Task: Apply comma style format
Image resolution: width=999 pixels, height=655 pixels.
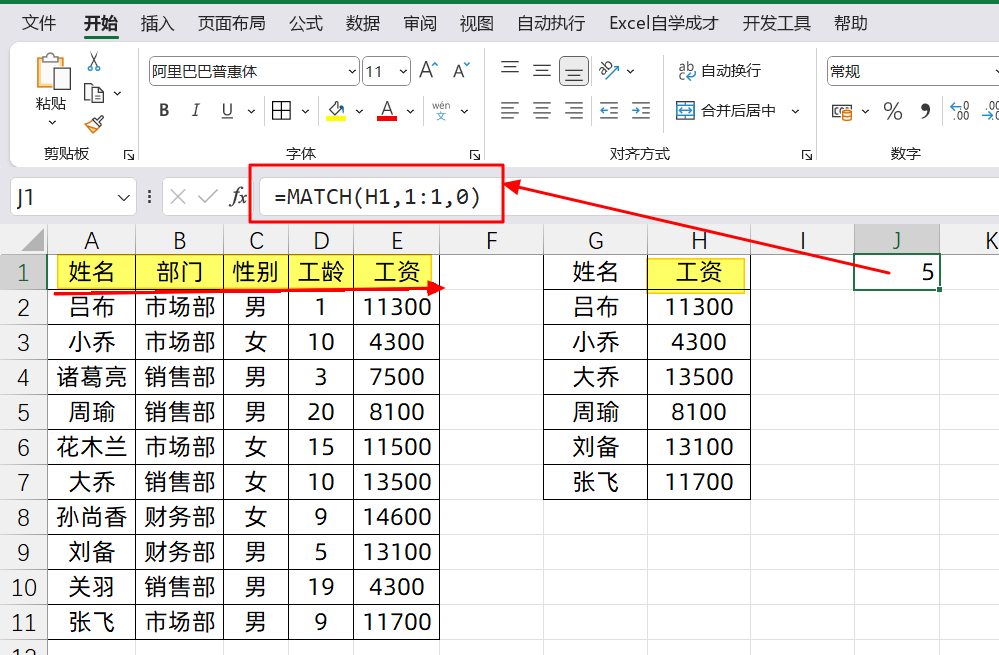Action: pyautogui.click(x=924, y=112)
